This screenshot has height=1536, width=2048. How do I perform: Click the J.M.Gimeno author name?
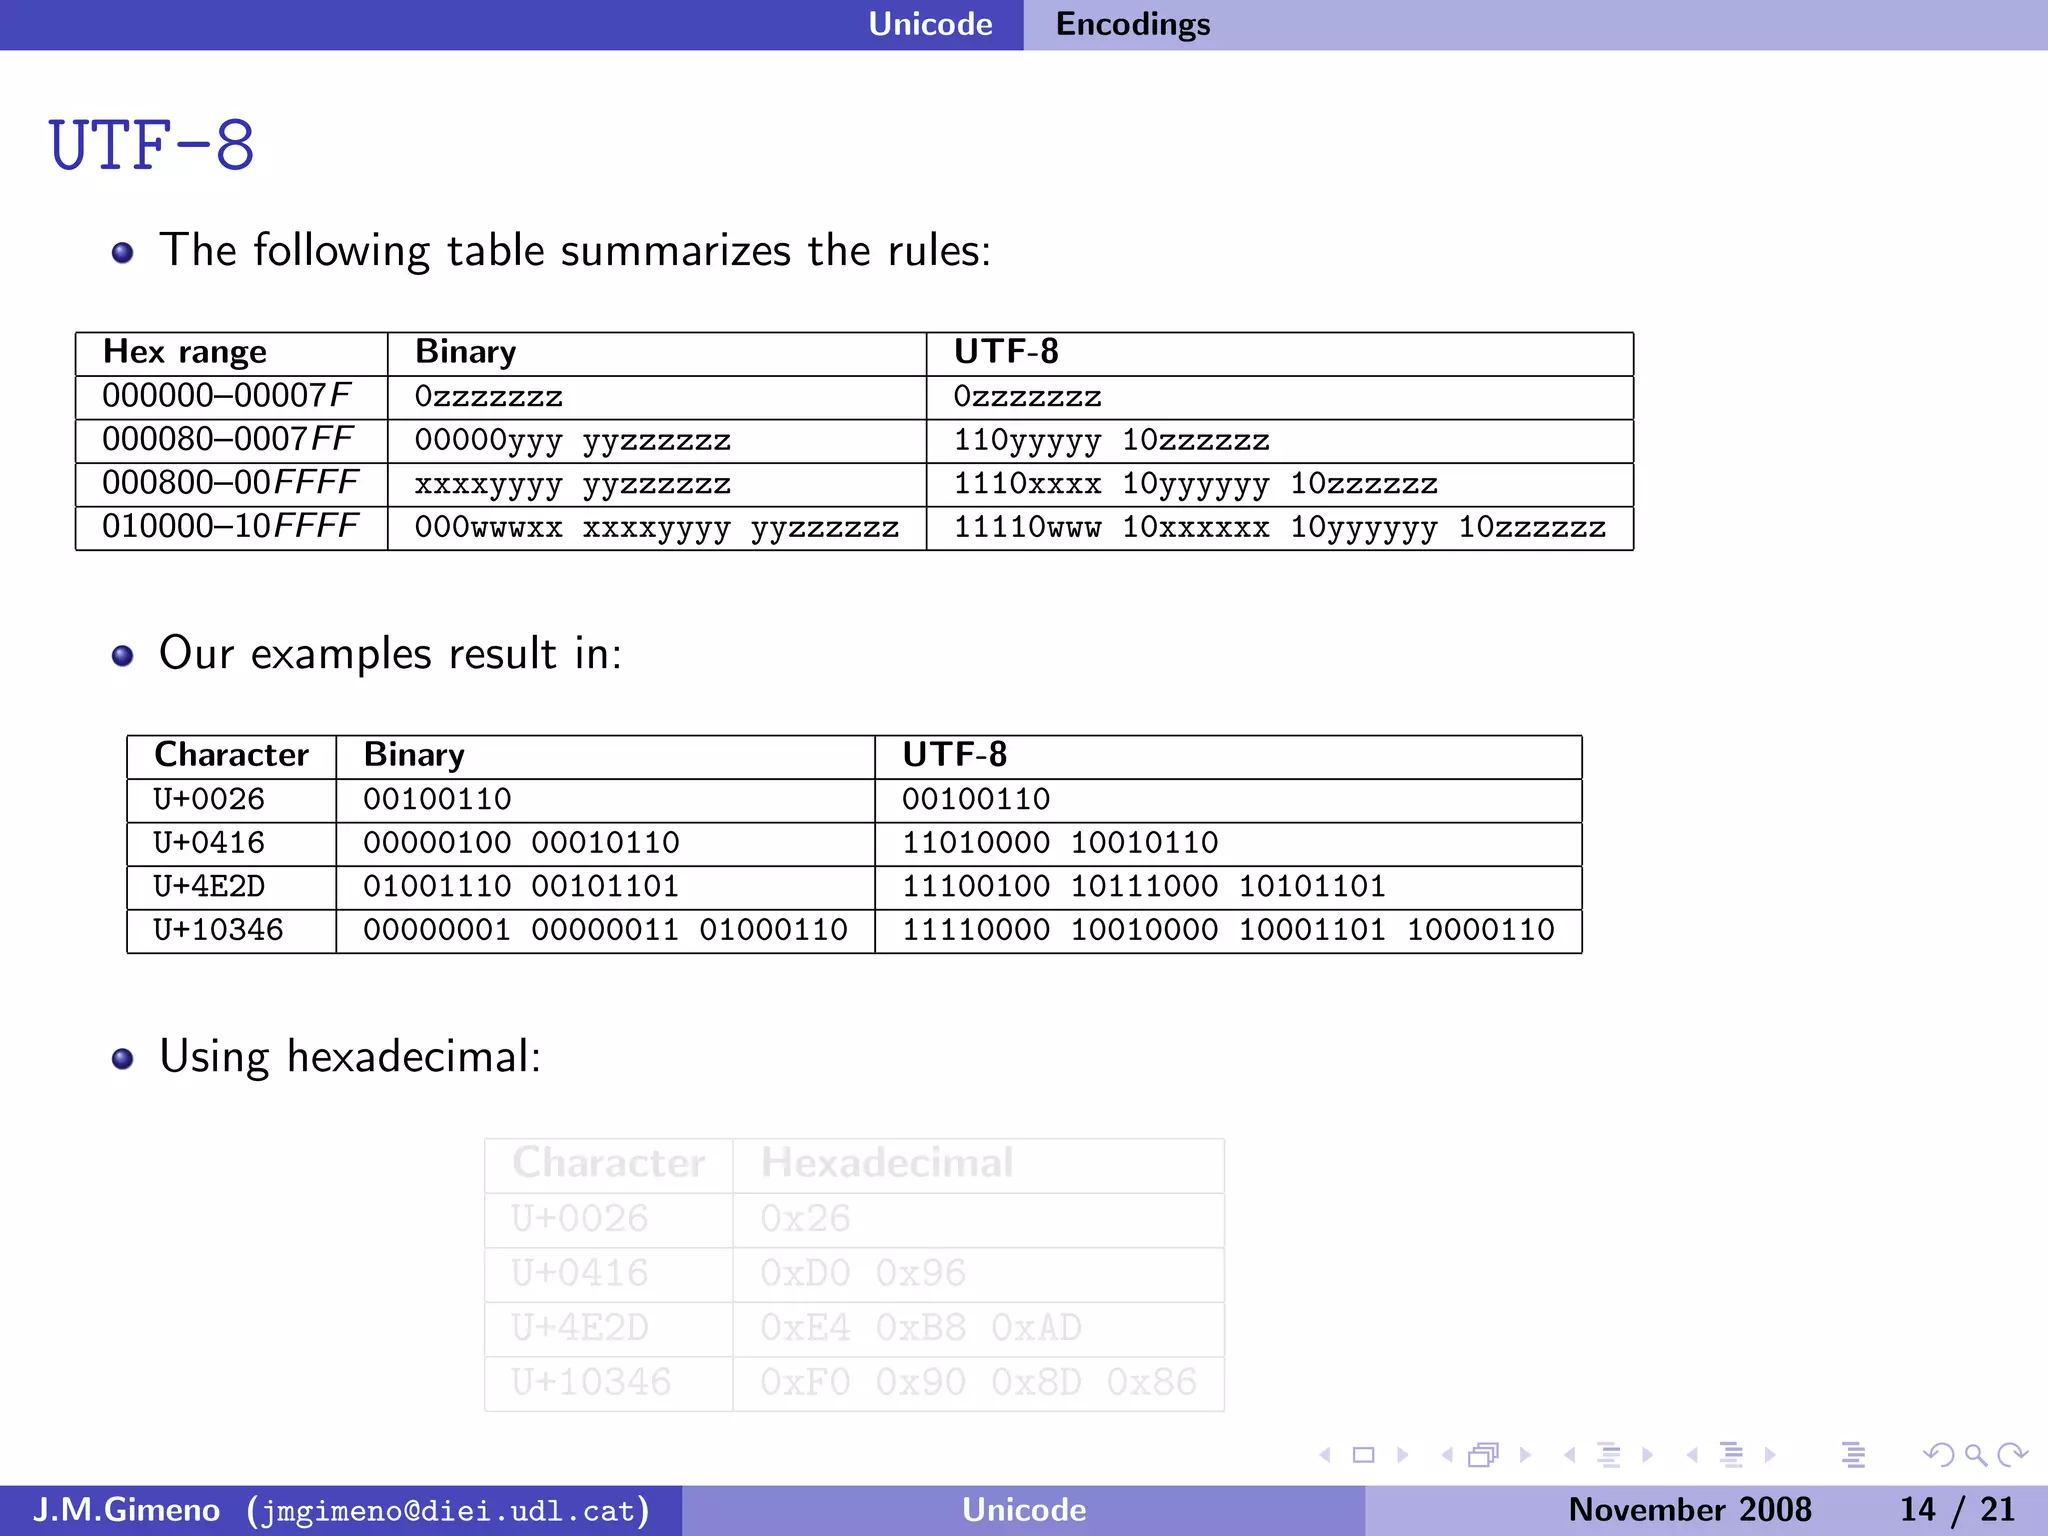click(x=127, y=1510)
